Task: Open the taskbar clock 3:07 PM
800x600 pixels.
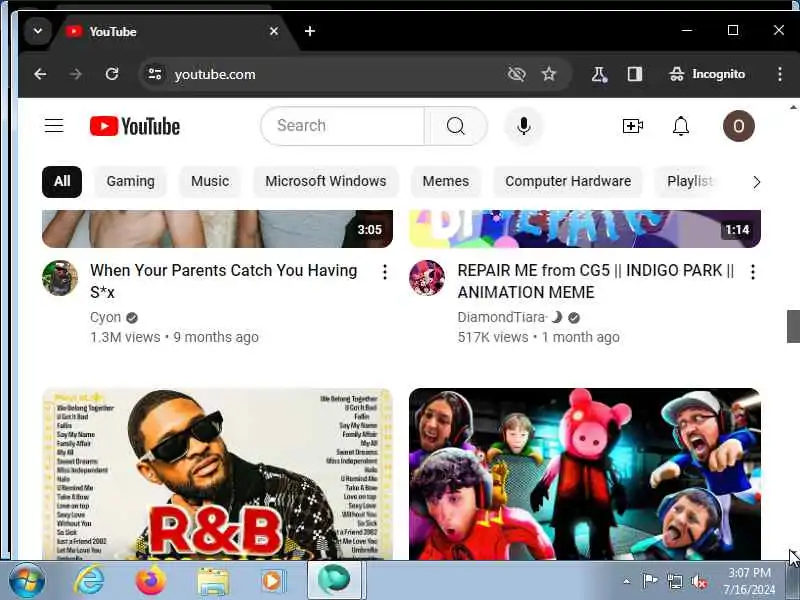Action: click(749, 581)
